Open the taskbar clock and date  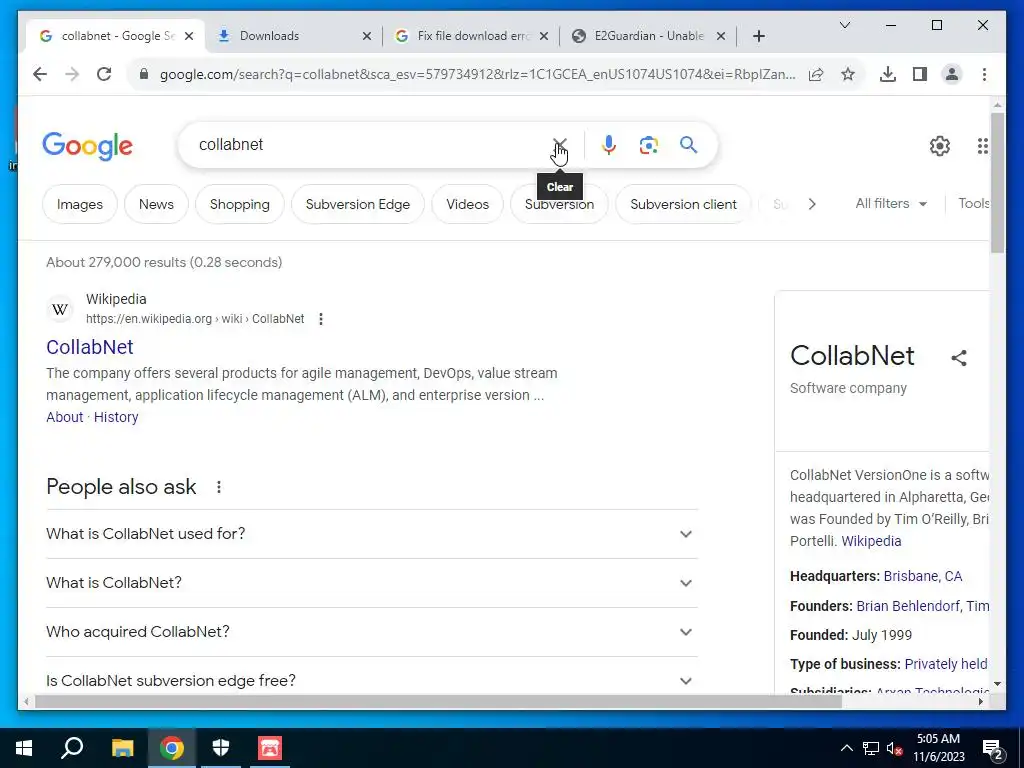tap(938, 748)
